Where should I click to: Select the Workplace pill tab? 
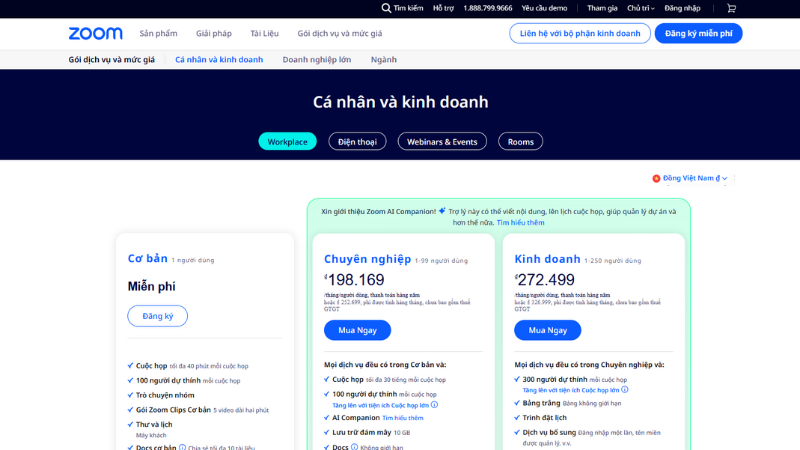[287, 141]
